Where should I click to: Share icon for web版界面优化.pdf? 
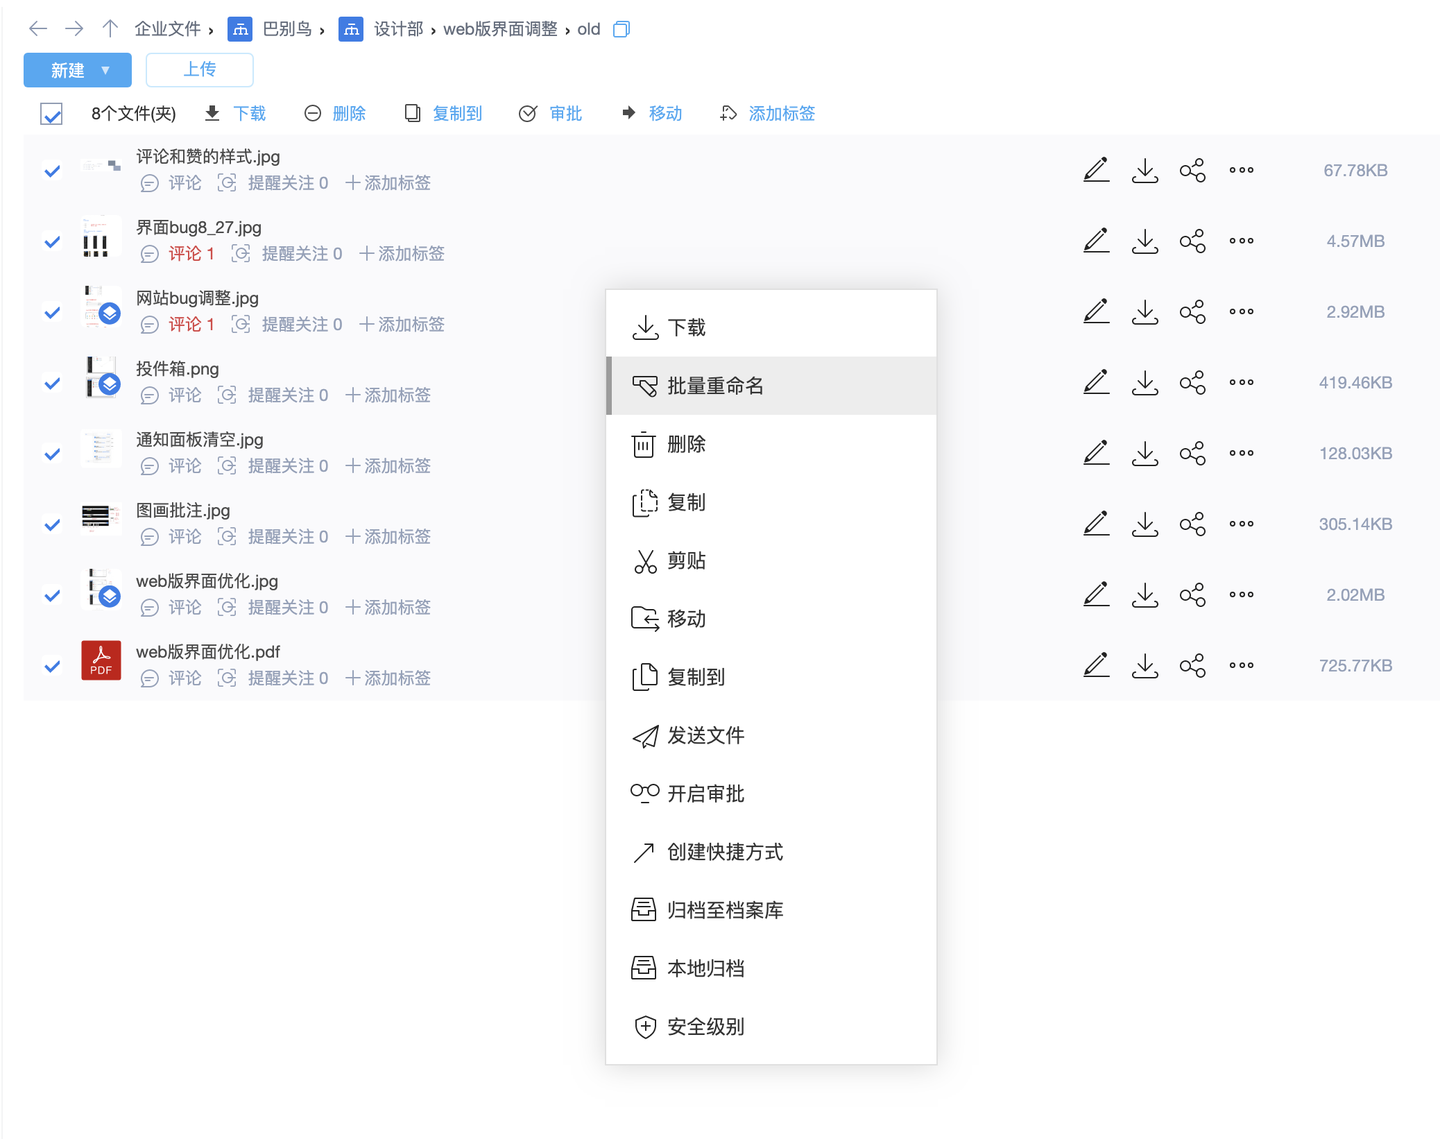coord(1193,665)
